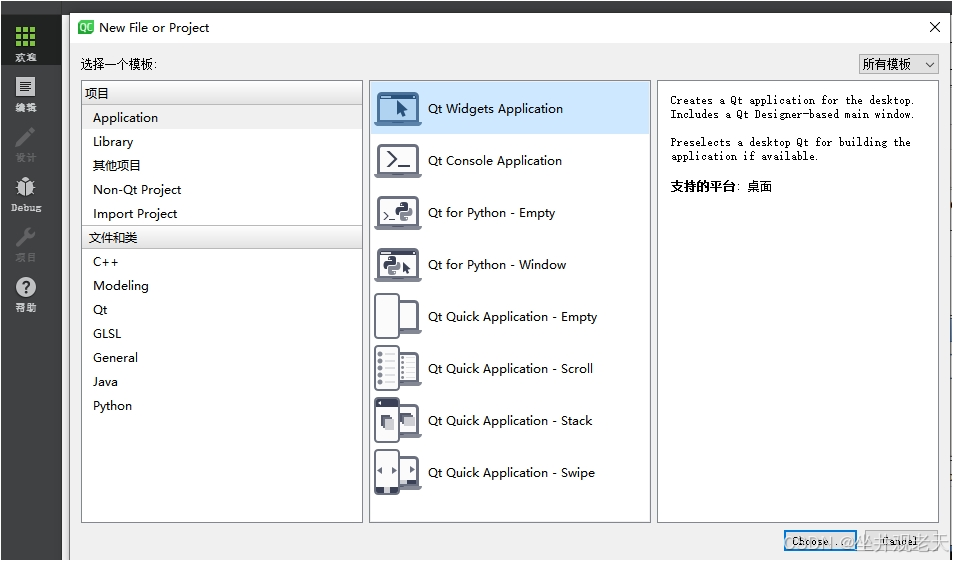Click the 文件和类 section header
Screen dimensions: 953x561
[222, 238]
